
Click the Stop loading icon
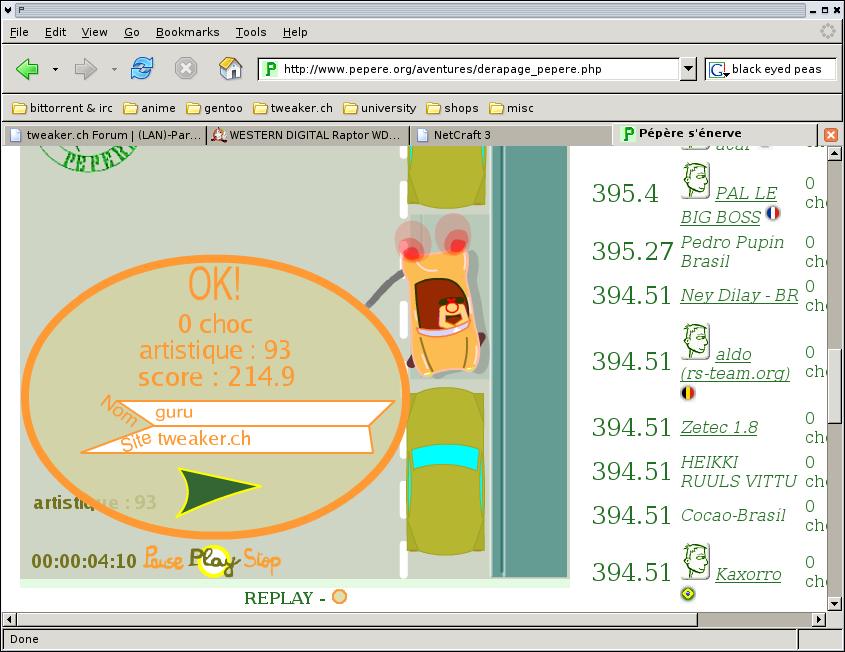click(186, 69)
